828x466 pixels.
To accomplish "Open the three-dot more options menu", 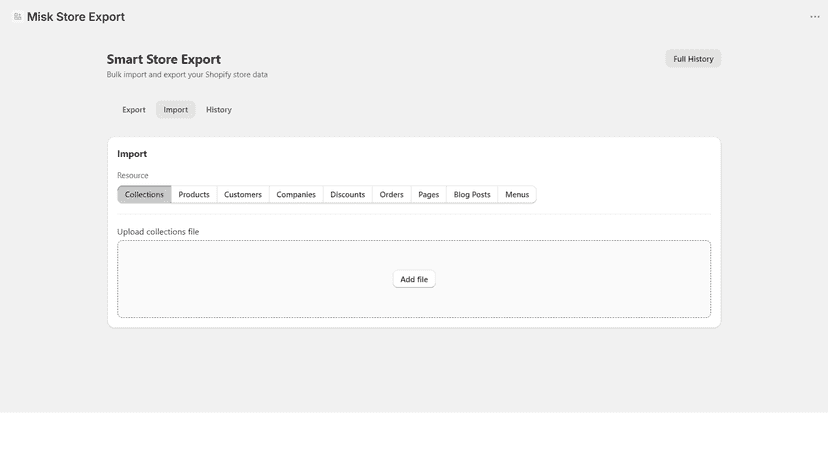I will [x=815, y=17].
